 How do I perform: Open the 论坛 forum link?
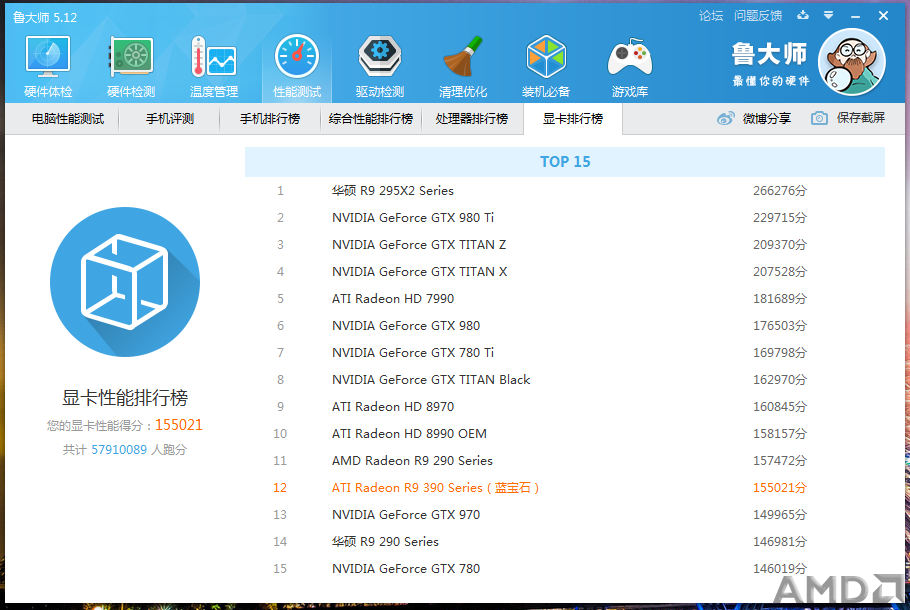click(x=711, y=16)
